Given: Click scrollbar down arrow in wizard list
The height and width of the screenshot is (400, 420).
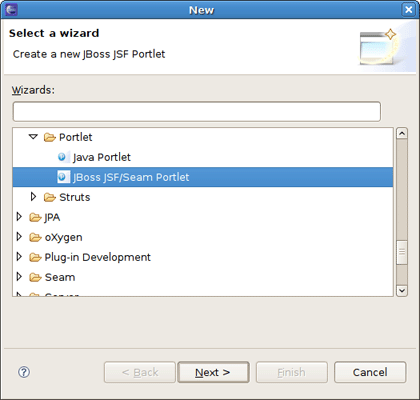Looking at the screenshot, I should 402,291.
